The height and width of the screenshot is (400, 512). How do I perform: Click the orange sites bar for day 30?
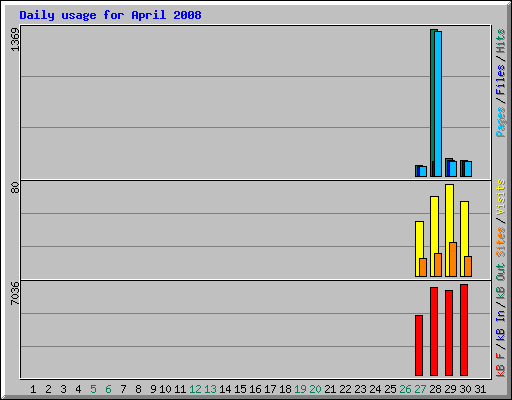tap(468, 267)
